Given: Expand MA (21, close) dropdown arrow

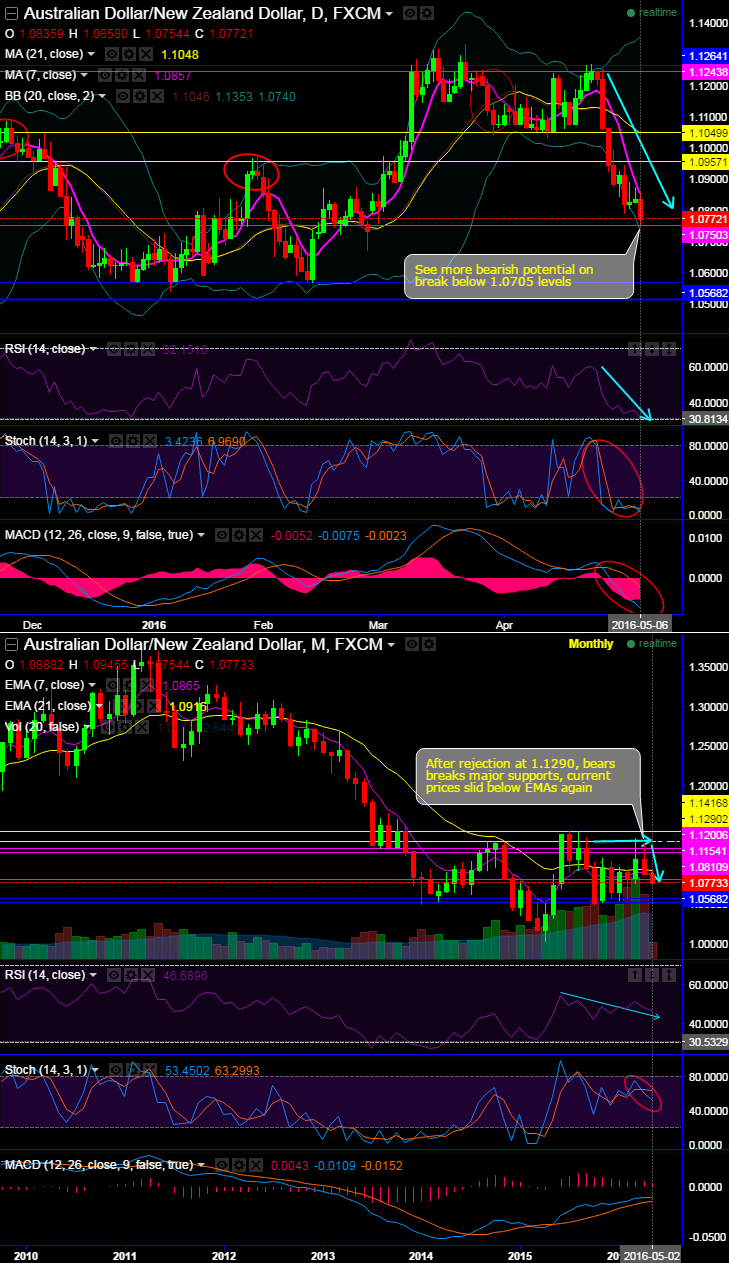Looking at the screenshot, I should coord(92,54).
